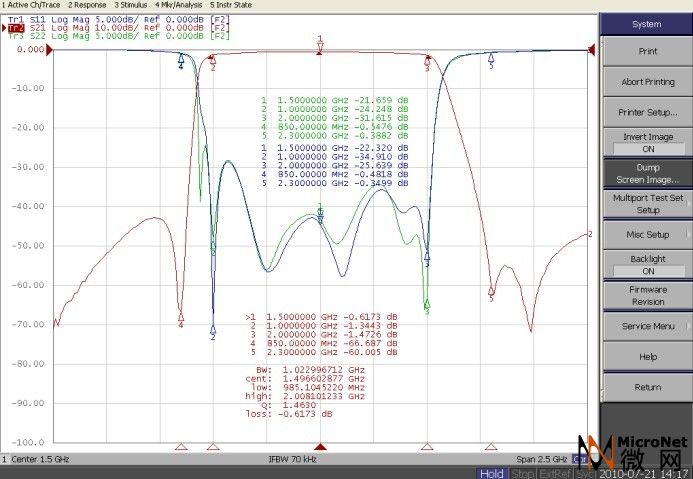Click active marker triangle on frequency axis center
This screenshot has width=693, height=479.
tap(320, 447)
